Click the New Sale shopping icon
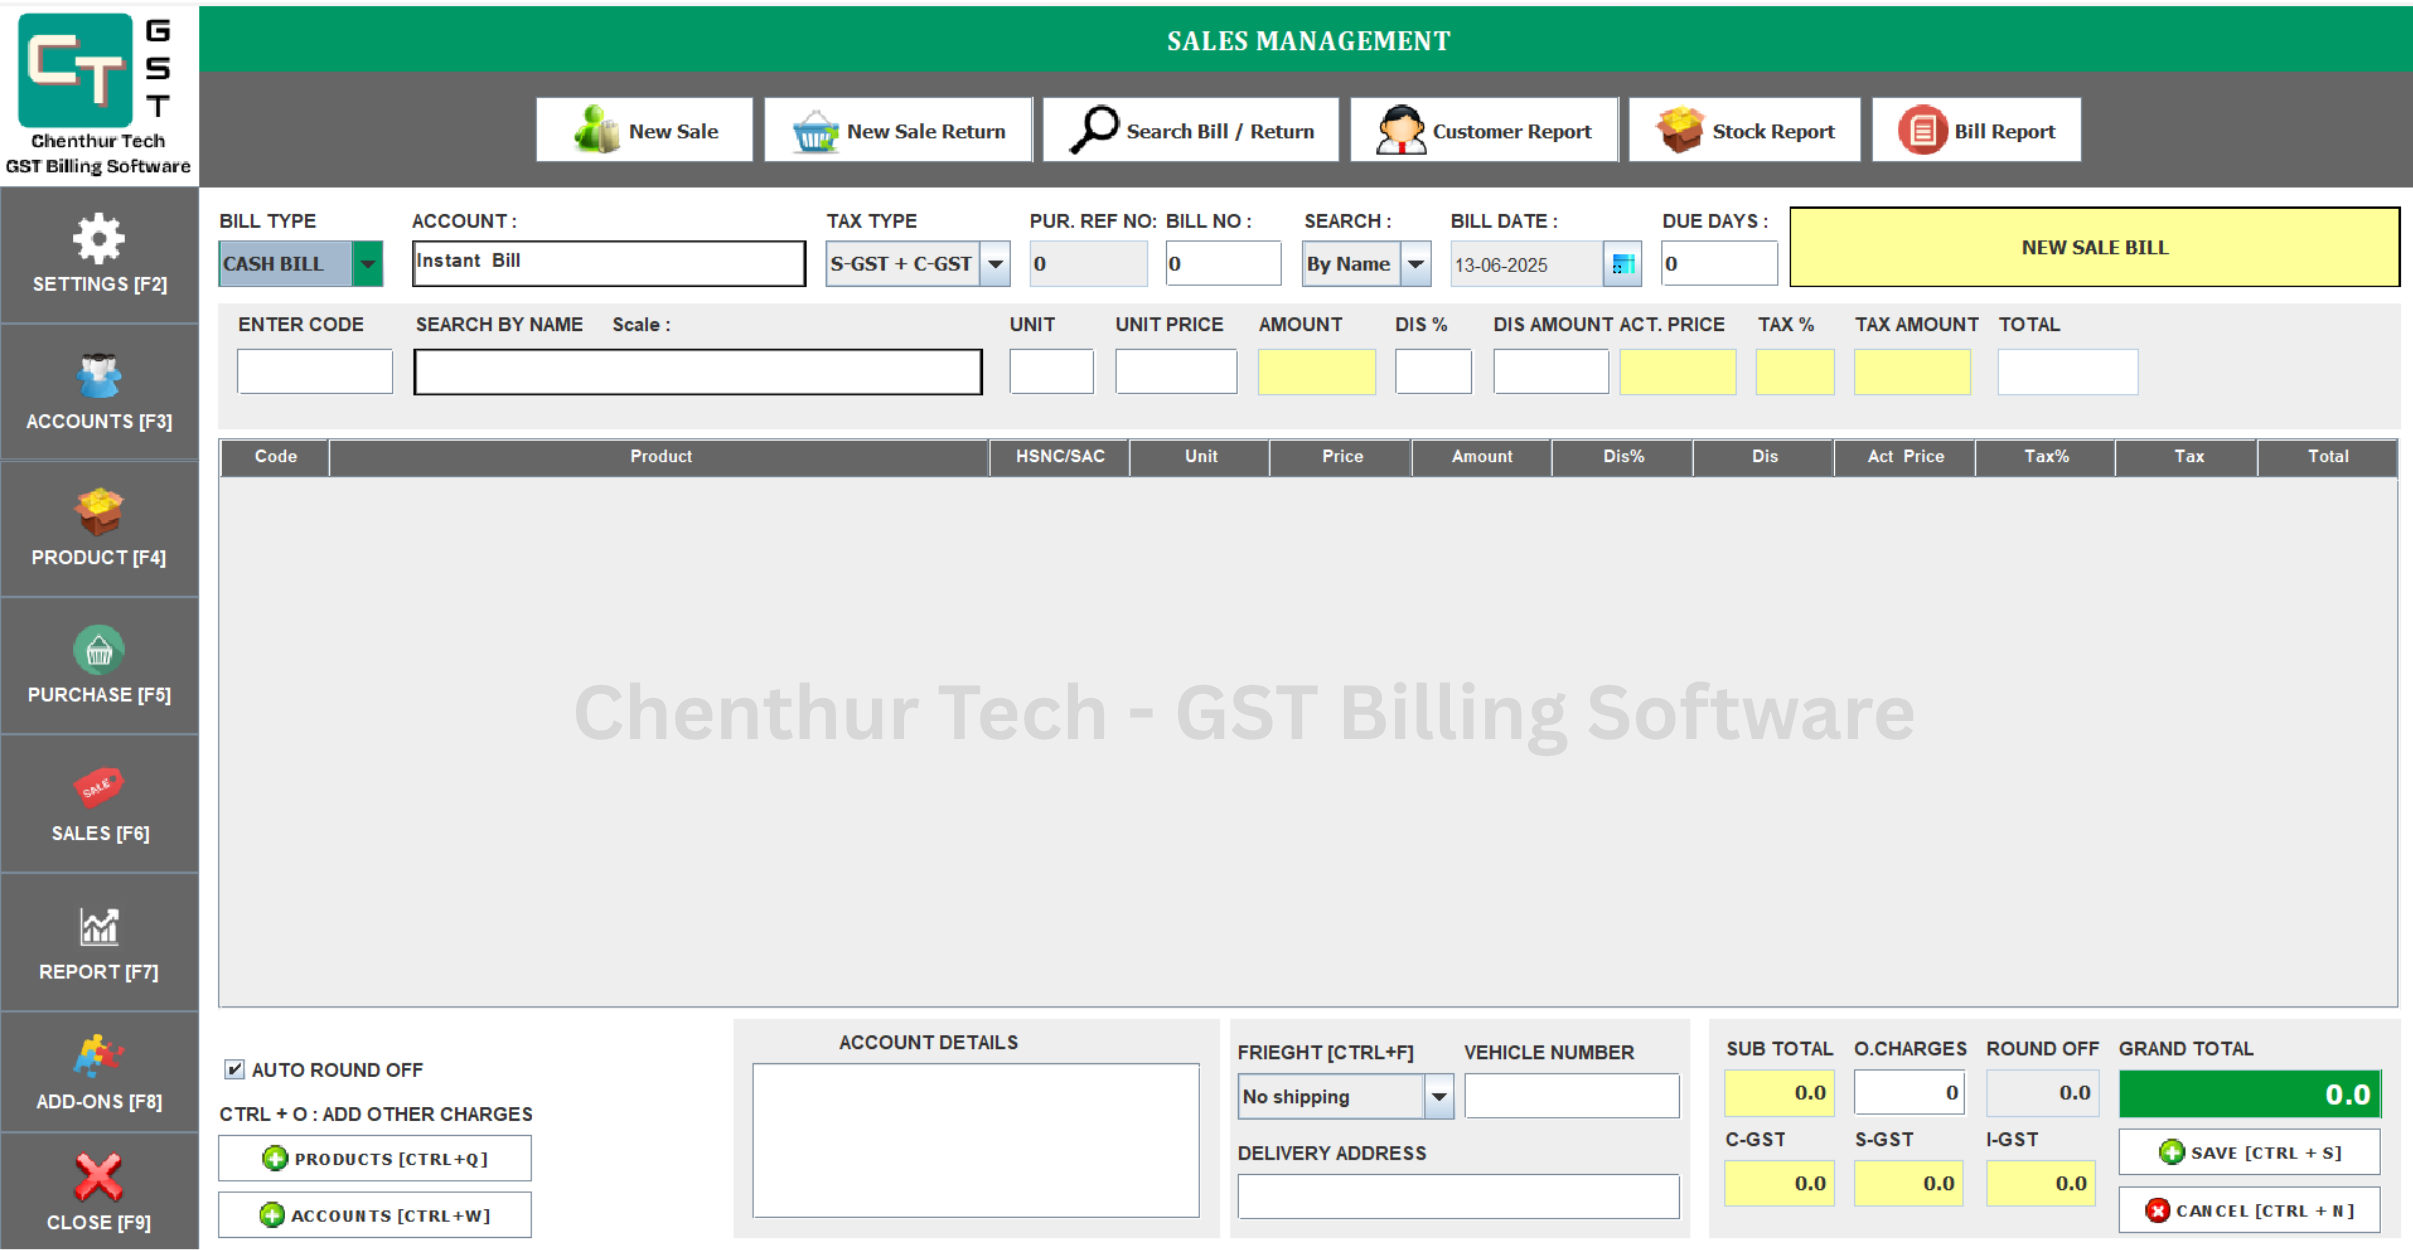2413x1250 pixels. pos(597,130)
